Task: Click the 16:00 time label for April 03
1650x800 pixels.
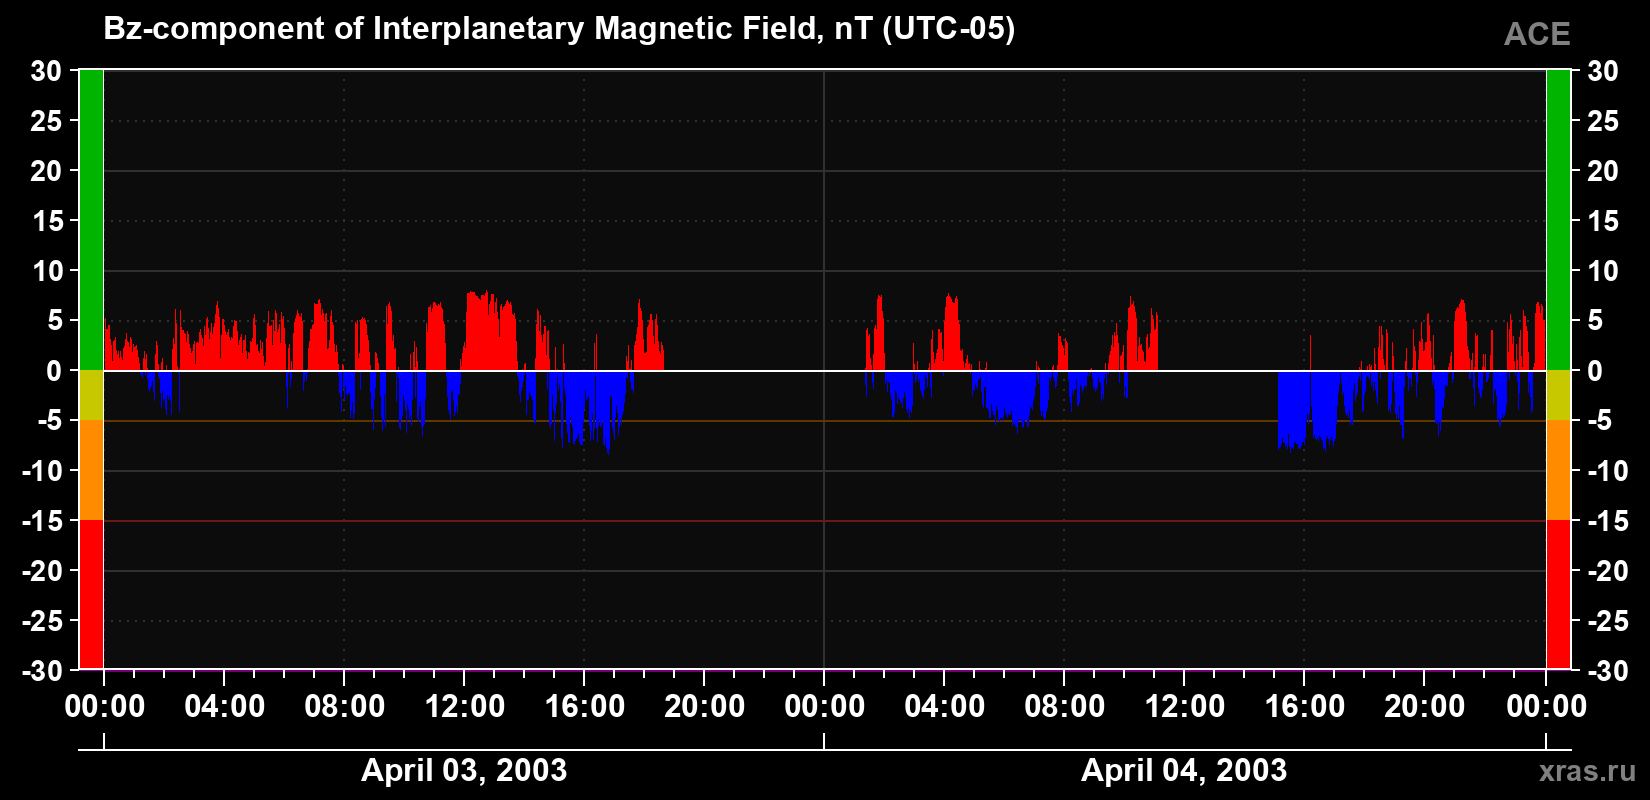Action: click(x=584, y=707)
